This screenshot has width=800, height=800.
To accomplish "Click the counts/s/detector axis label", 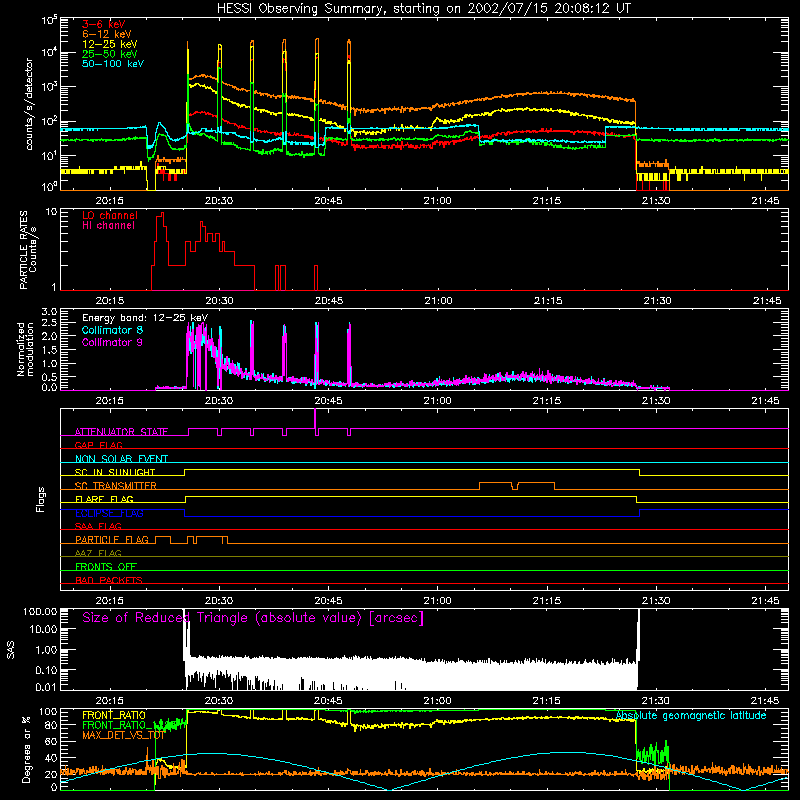I will [29, 104].
